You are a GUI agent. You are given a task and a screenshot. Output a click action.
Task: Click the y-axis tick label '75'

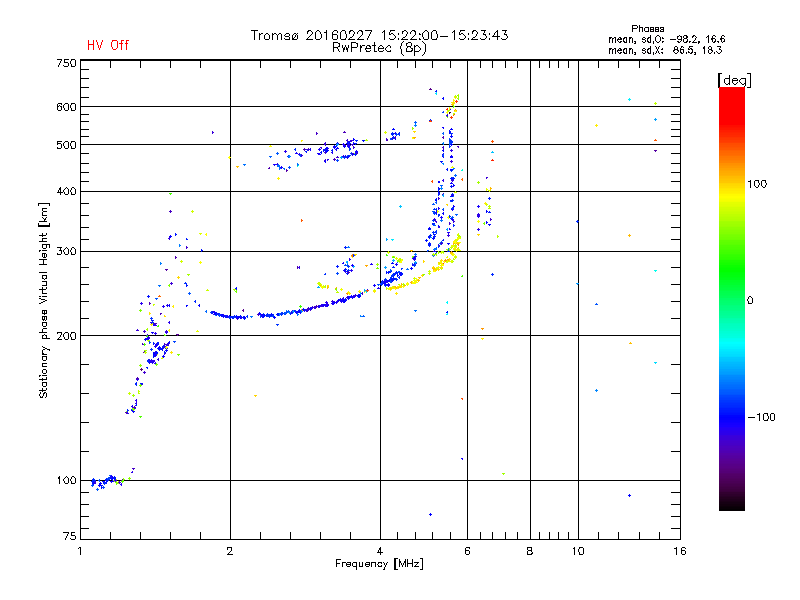click(x=70, y=536)
